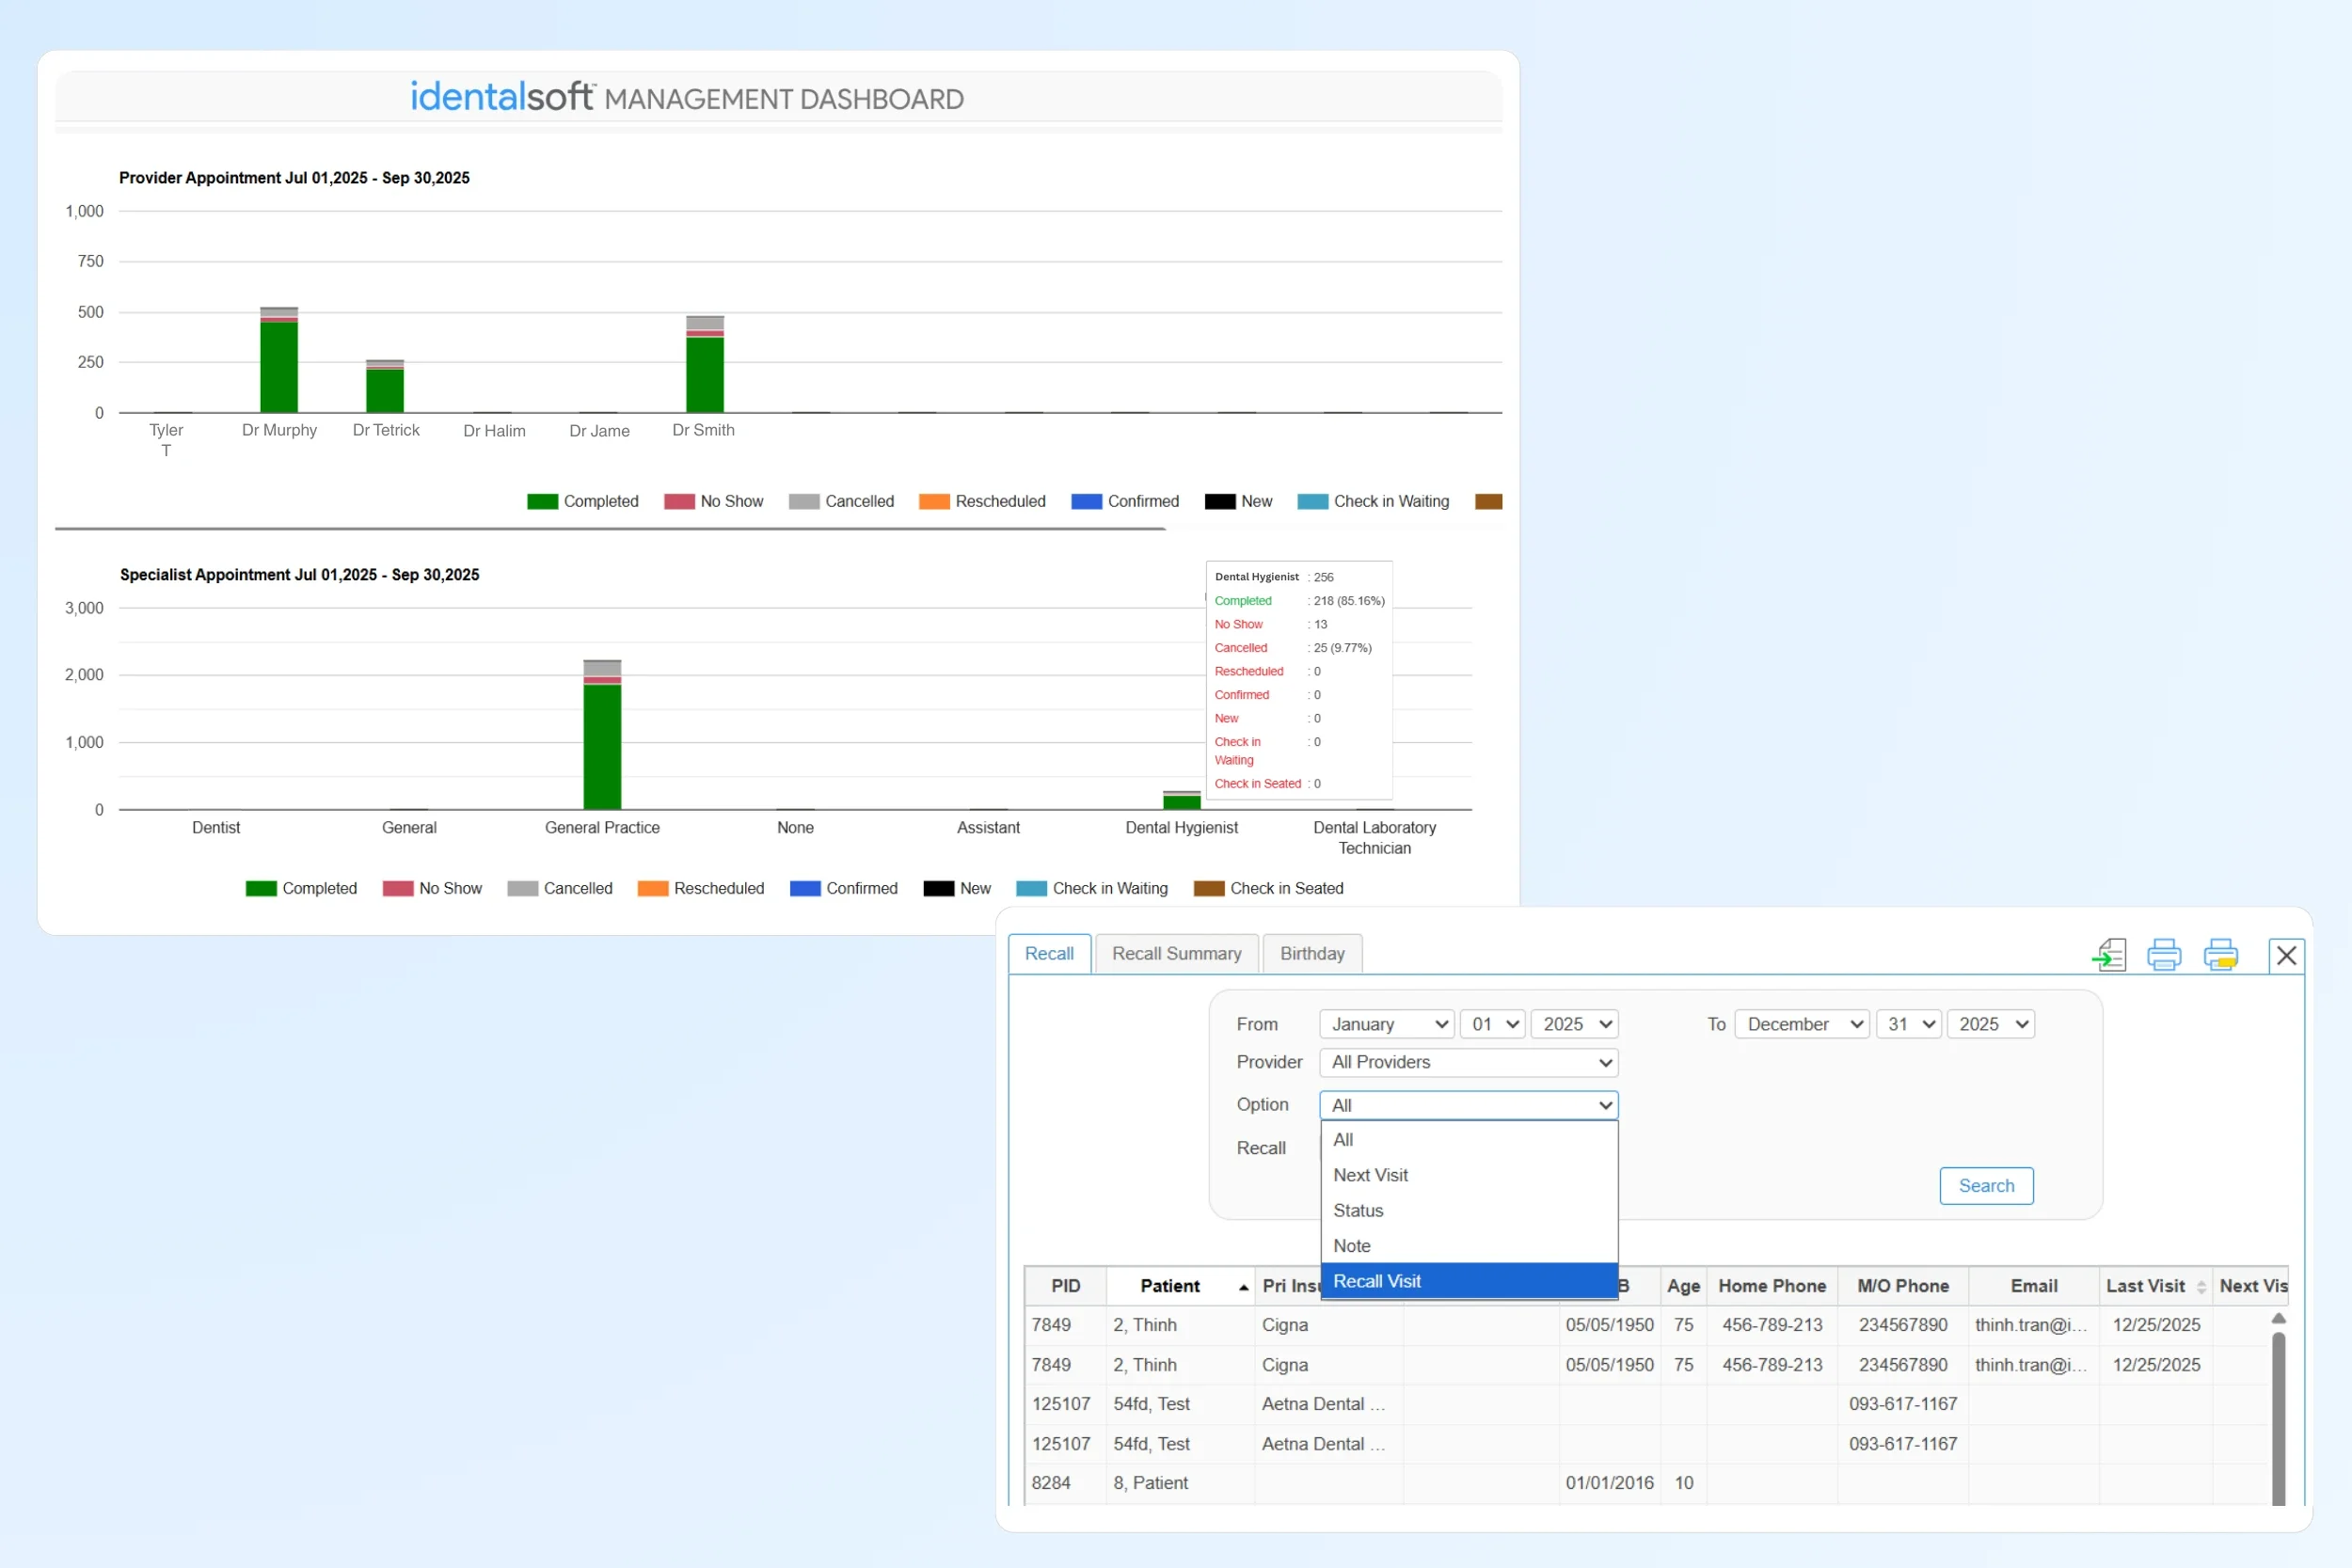Screen dimensions: 2352x1568
Task: Open the Birthday tab
Action: (x=1312, y=953)
